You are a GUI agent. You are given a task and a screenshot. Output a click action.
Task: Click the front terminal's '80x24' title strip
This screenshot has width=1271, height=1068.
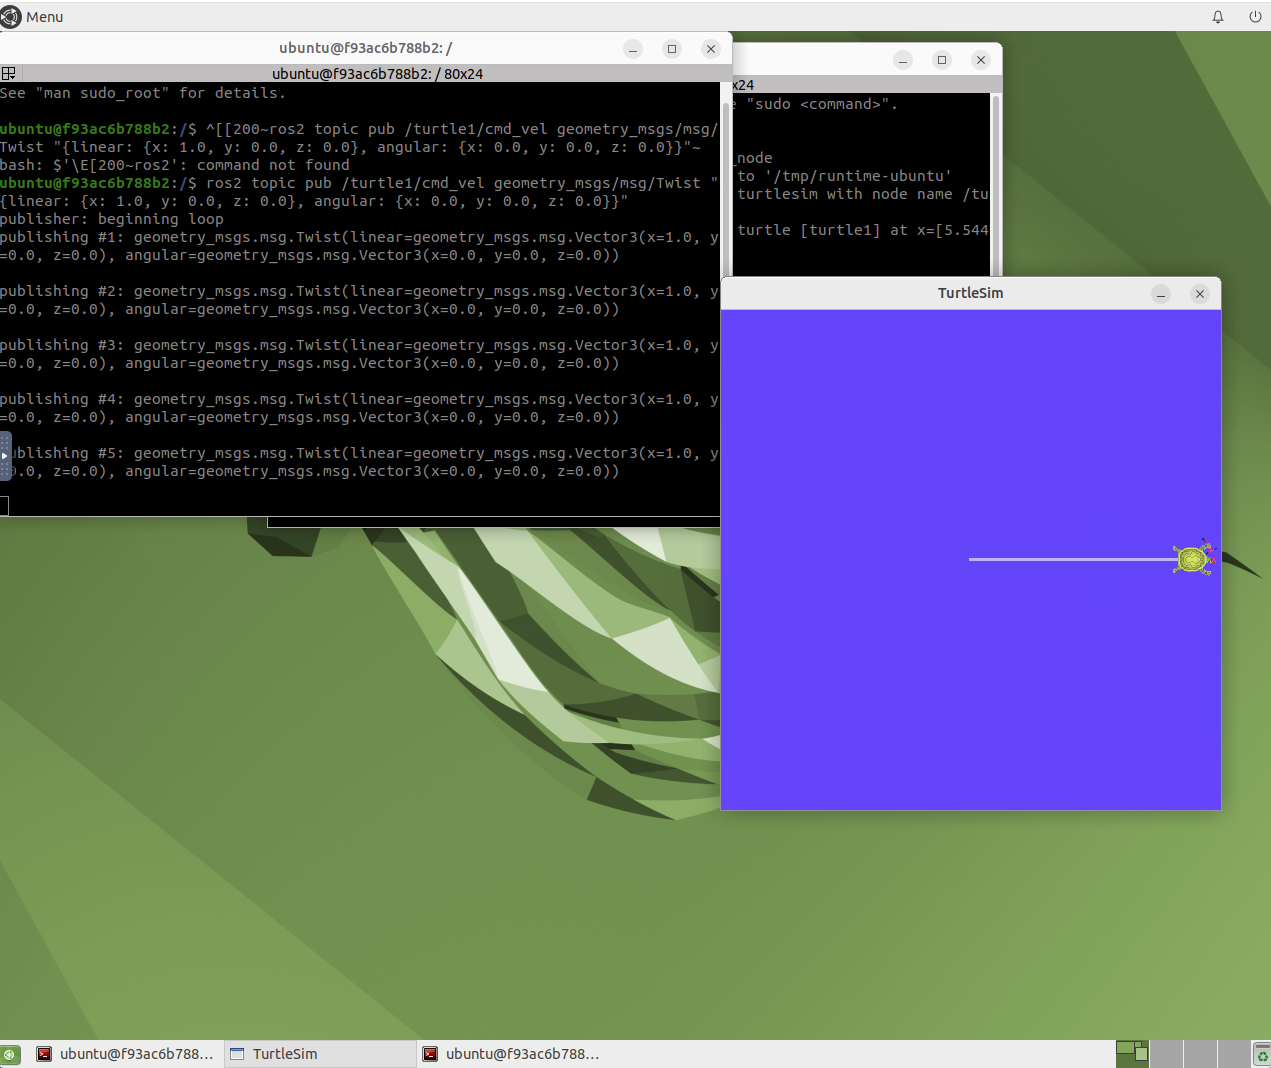pos(377,74)
